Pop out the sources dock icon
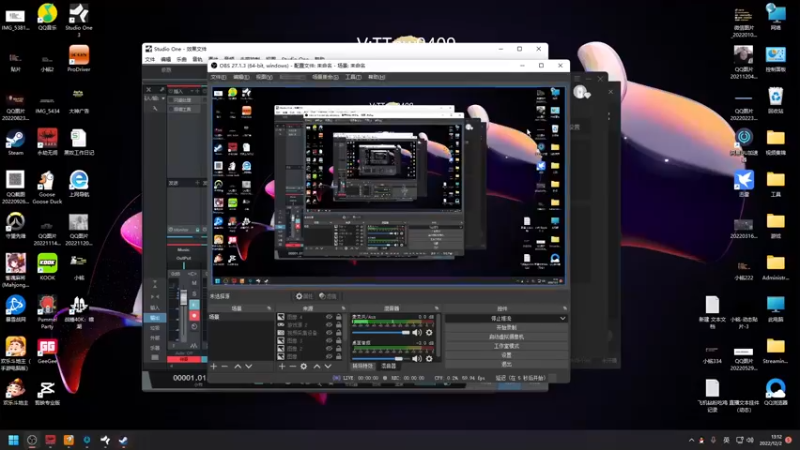The width and height of the screenshot is (800, 450). coord(343,308)
